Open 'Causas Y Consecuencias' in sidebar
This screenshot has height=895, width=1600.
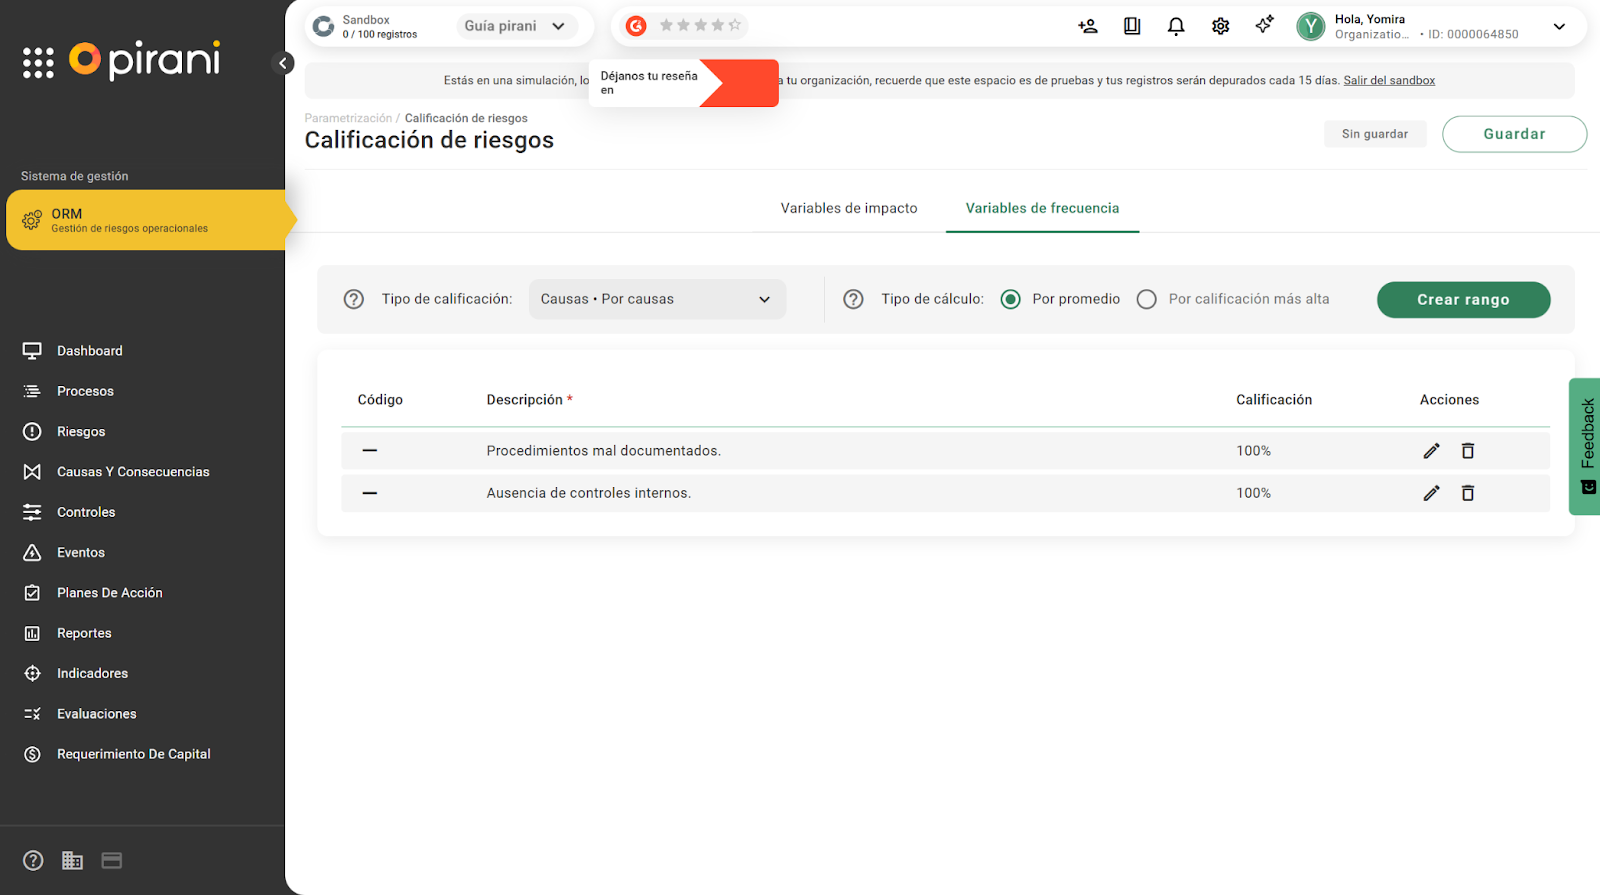pos(133,472)
